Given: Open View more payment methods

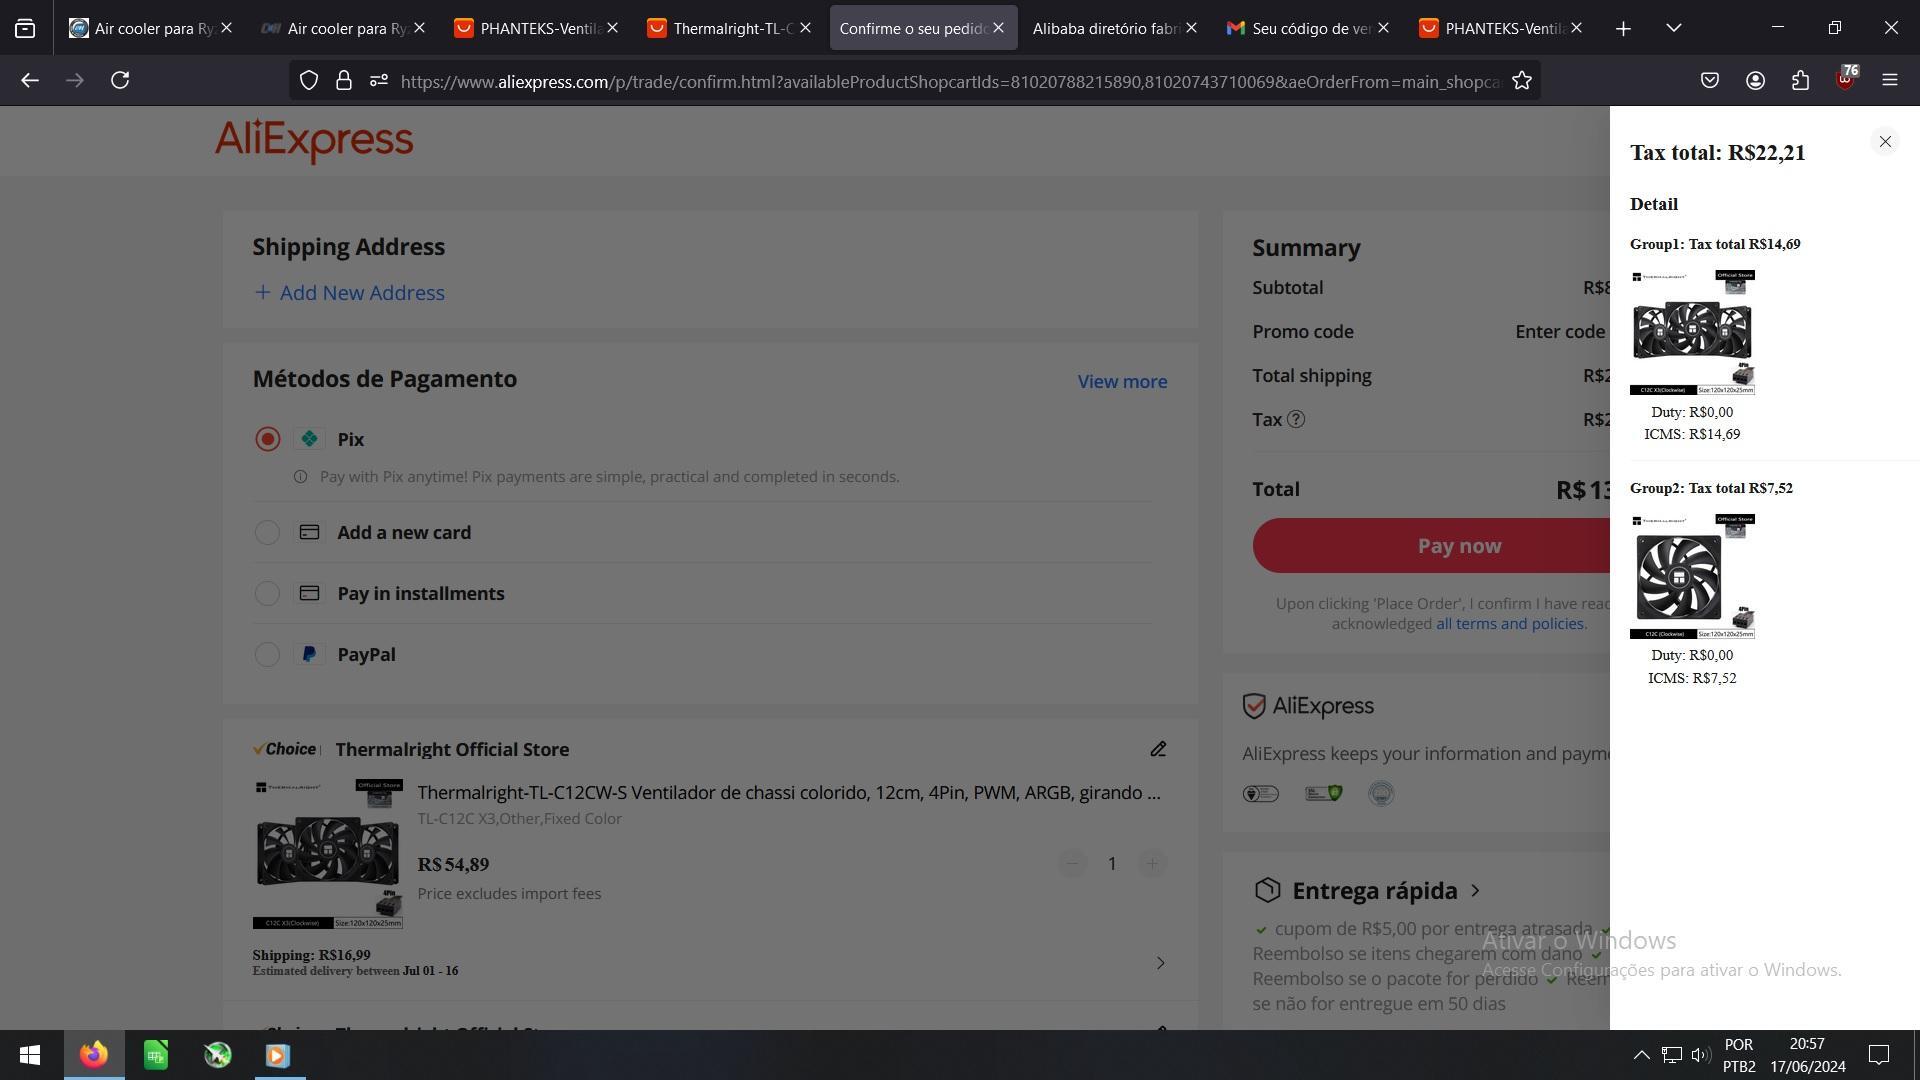Looking at the screenshot, I should 1122,381.
